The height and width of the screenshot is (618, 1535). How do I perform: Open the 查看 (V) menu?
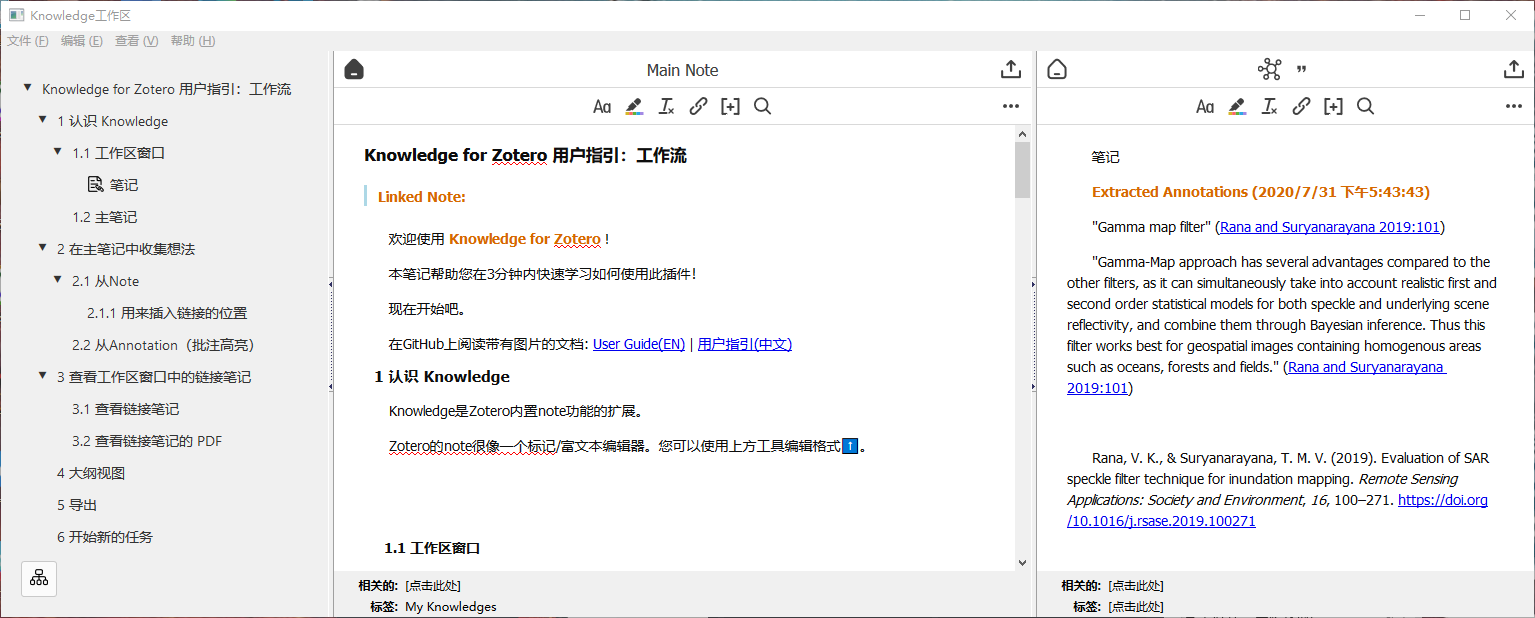(136, 41)
